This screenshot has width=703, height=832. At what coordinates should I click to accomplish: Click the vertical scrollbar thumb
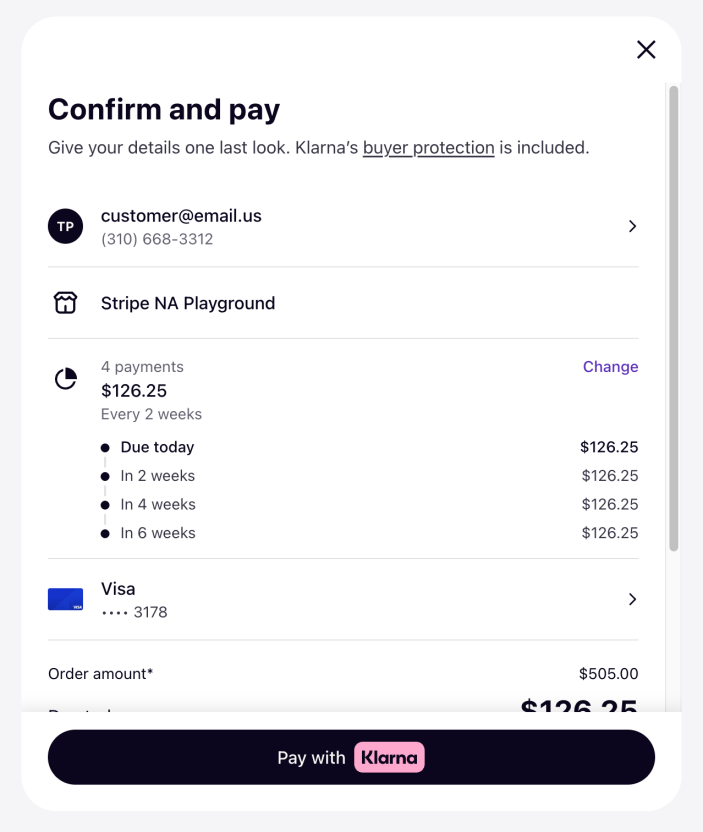[673, 318]
